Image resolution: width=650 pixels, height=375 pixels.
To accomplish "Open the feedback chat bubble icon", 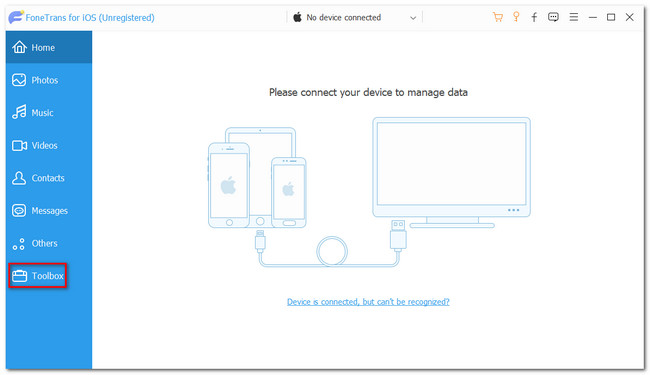I will 553,17.
